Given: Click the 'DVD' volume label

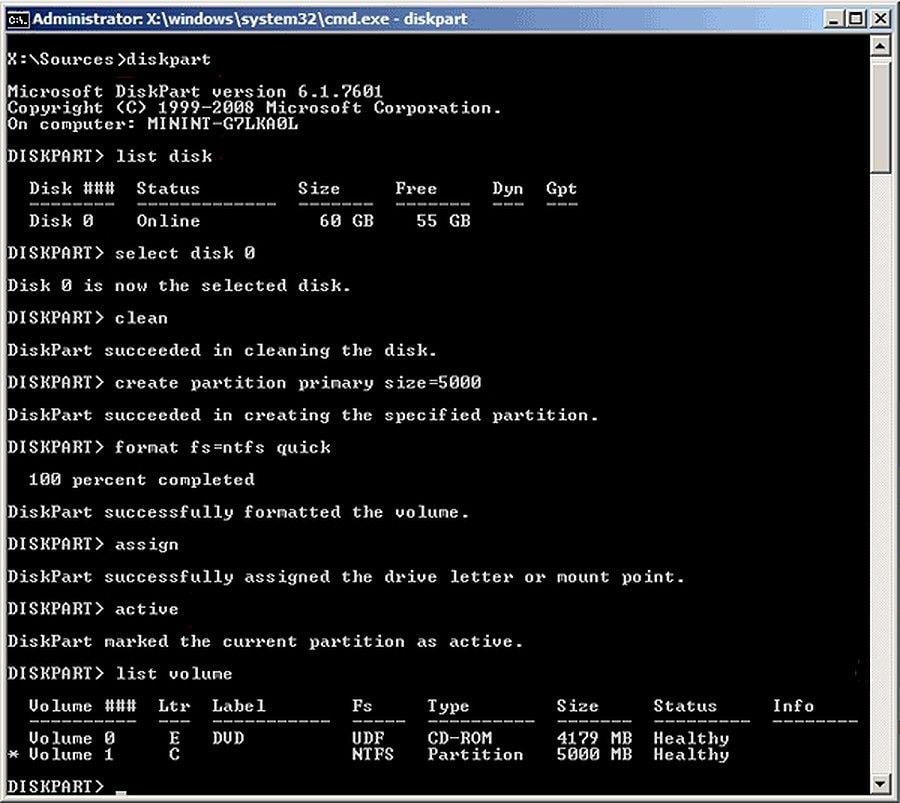Looking at the screenshot, I should click(x=228, y=738).
